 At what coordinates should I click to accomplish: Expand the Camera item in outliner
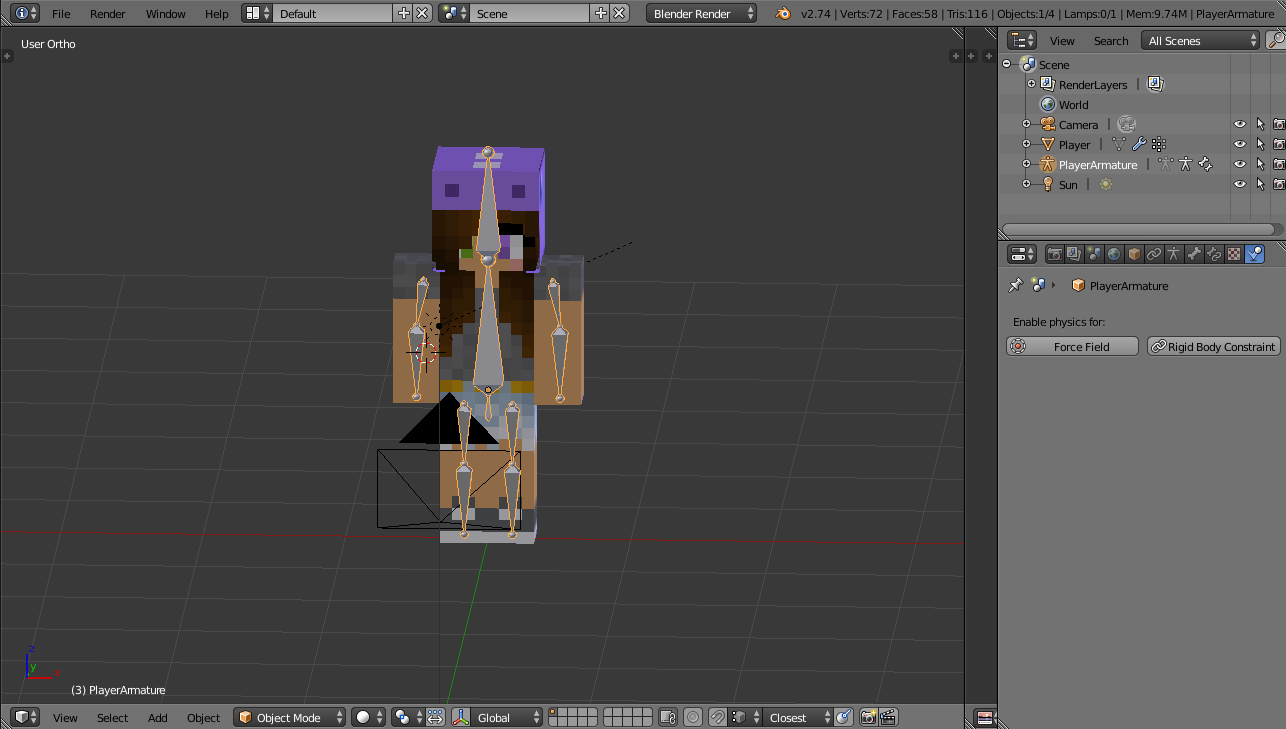pos(1026,124)
